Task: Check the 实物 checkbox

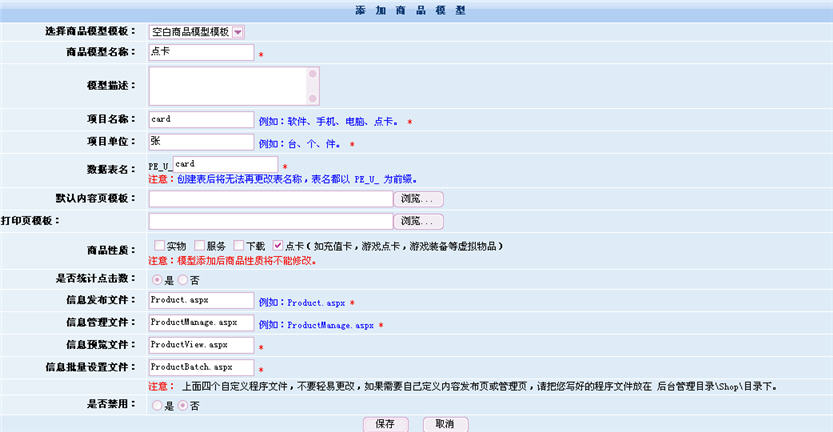Action: pyautogui.click(x=159, y=245)
